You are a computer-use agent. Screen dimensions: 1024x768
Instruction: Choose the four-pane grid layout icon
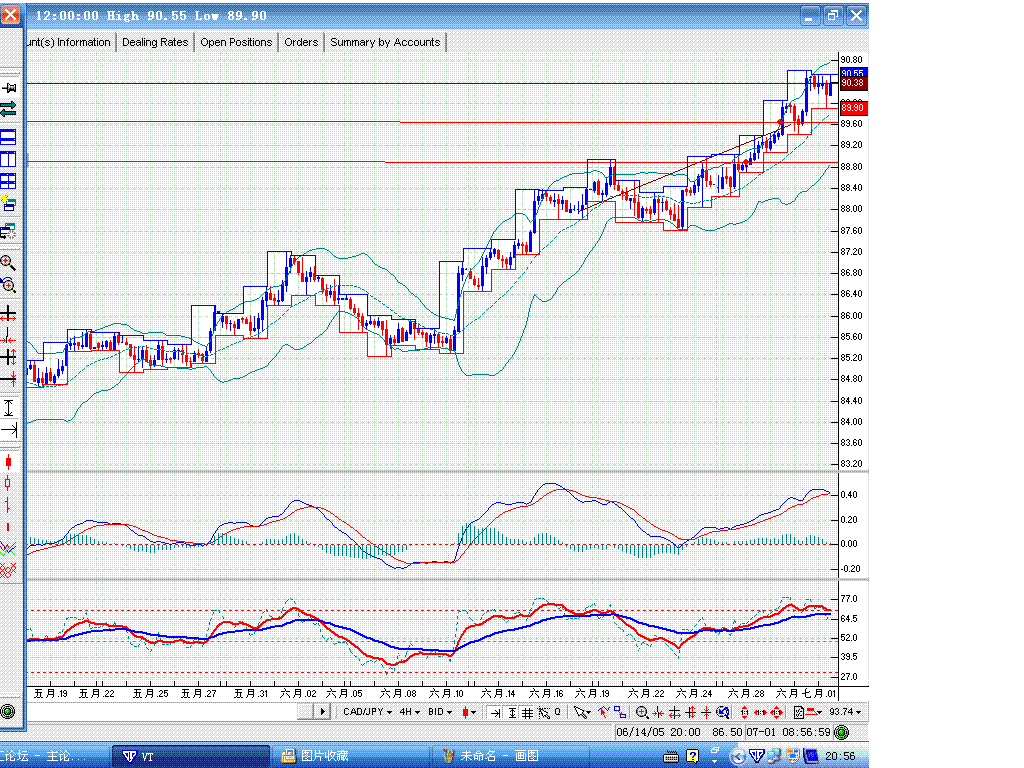tap(8, 181)
